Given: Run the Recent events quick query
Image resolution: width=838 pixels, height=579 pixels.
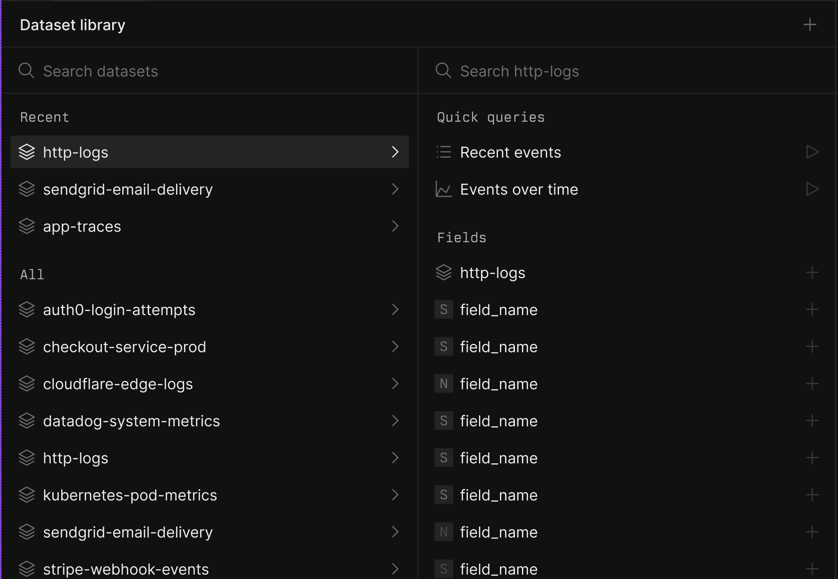Looking at the screenshot, I should (814, 152).
